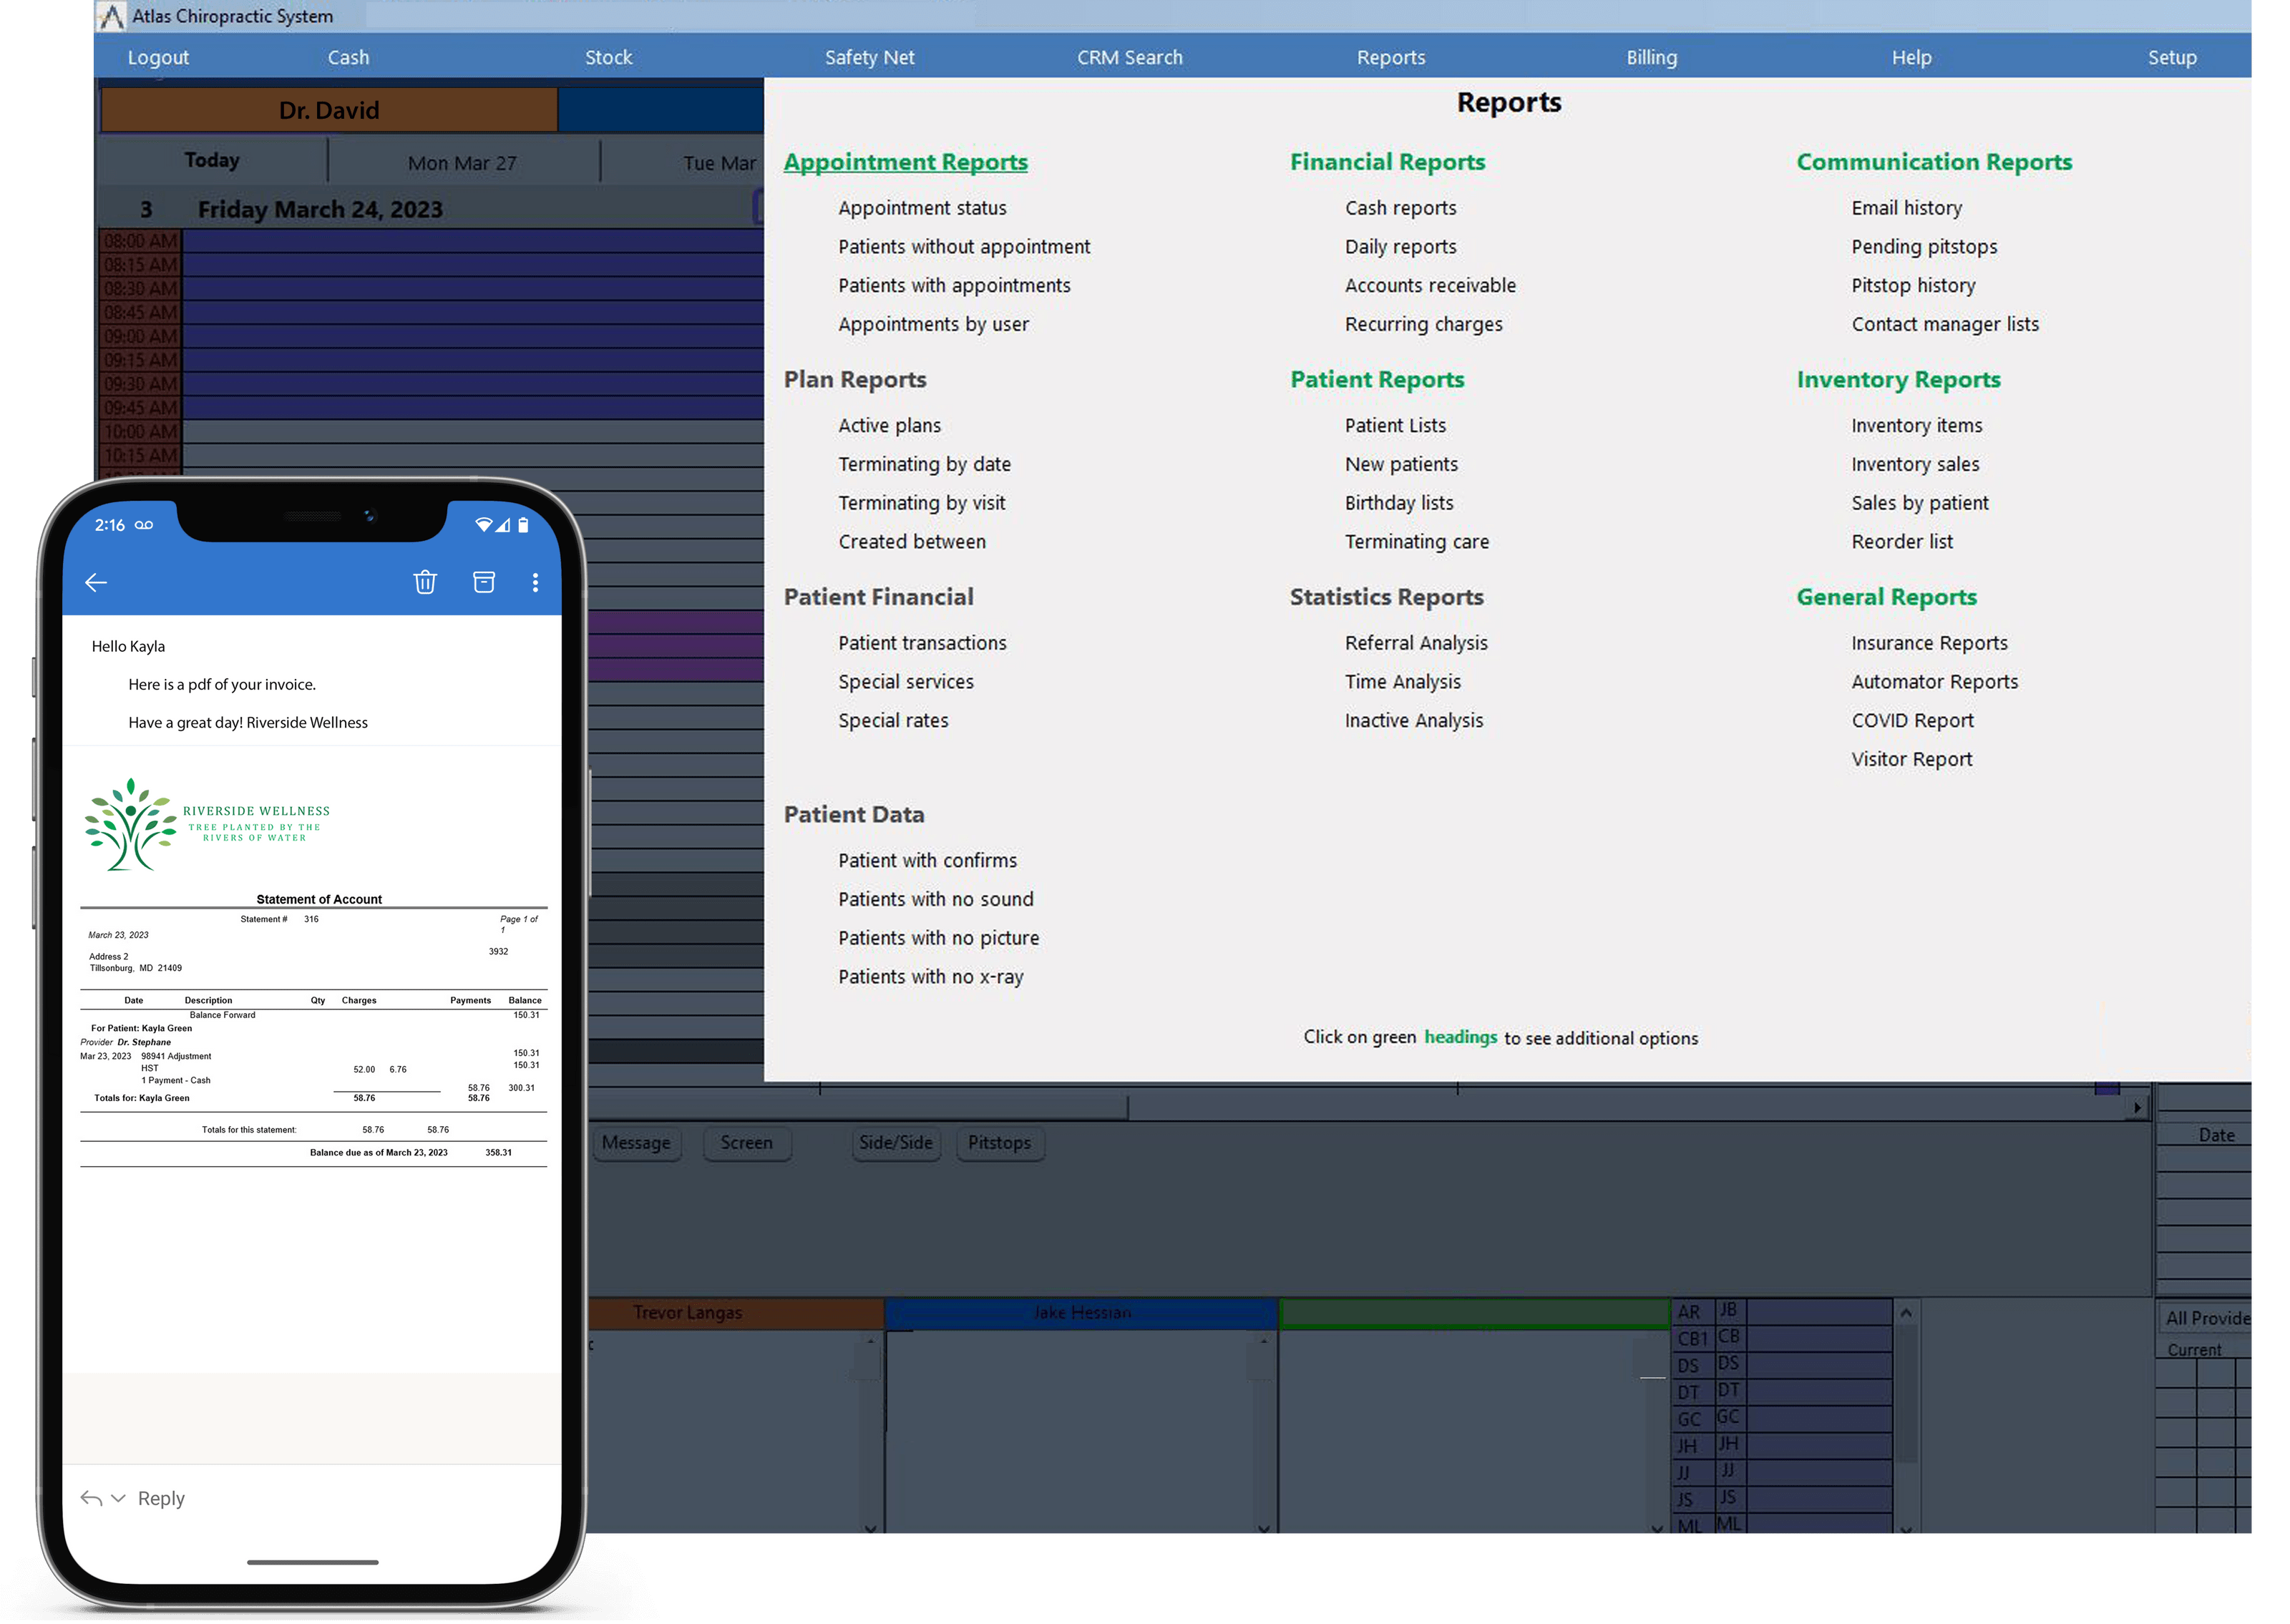
Task: Expand Patient Reports green heading
Action: coord(1376,378)
